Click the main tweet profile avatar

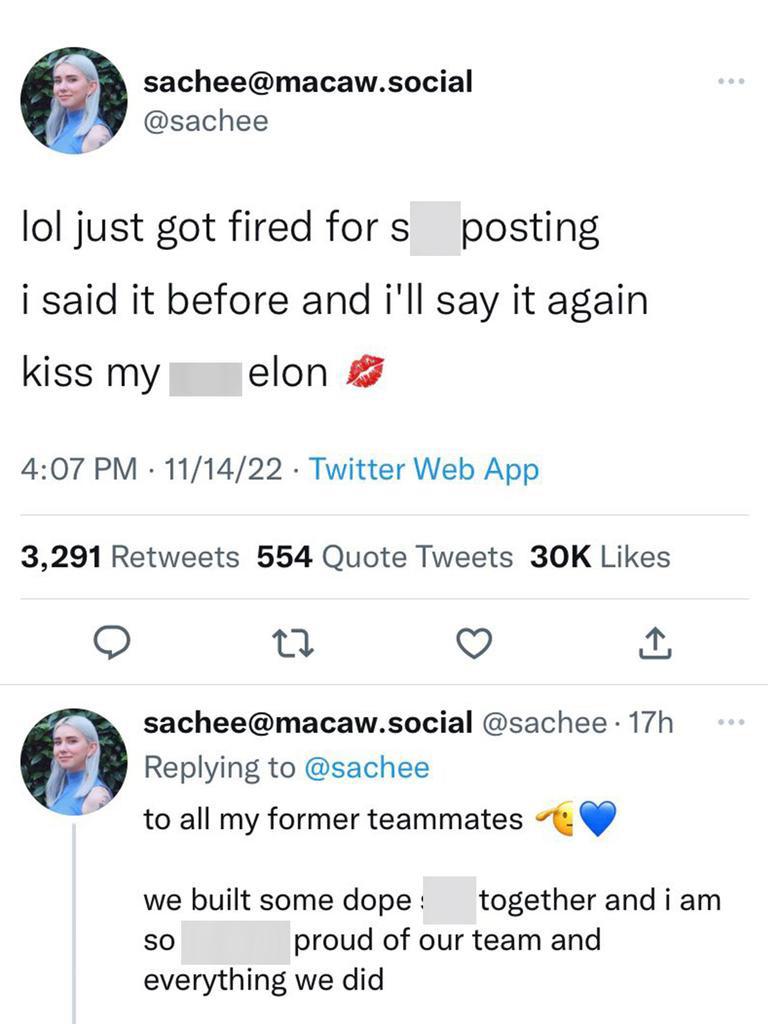pyautogui.click(x=74, y=100)
